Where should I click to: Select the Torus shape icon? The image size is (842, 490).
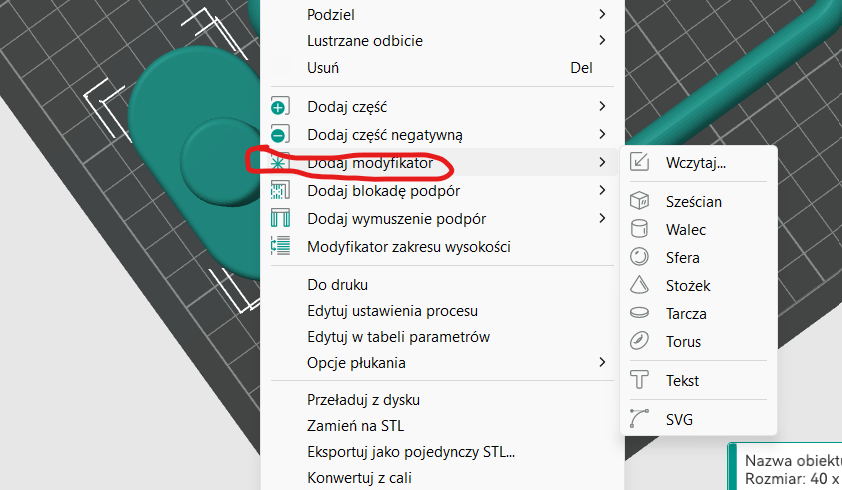click(639, 342)
